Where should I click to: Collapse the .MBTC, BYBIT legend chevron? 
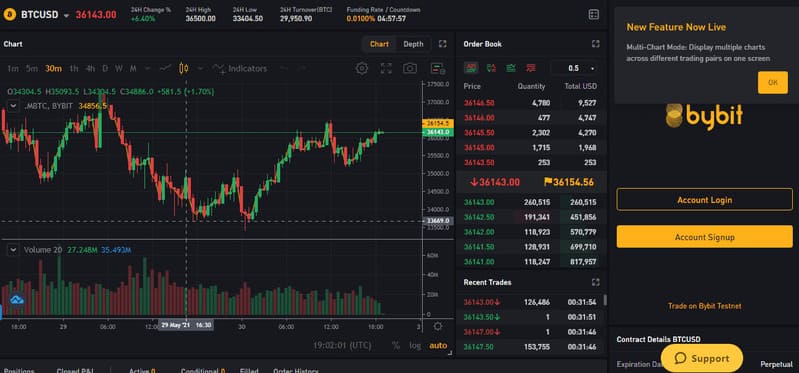(x=13, y=106)
